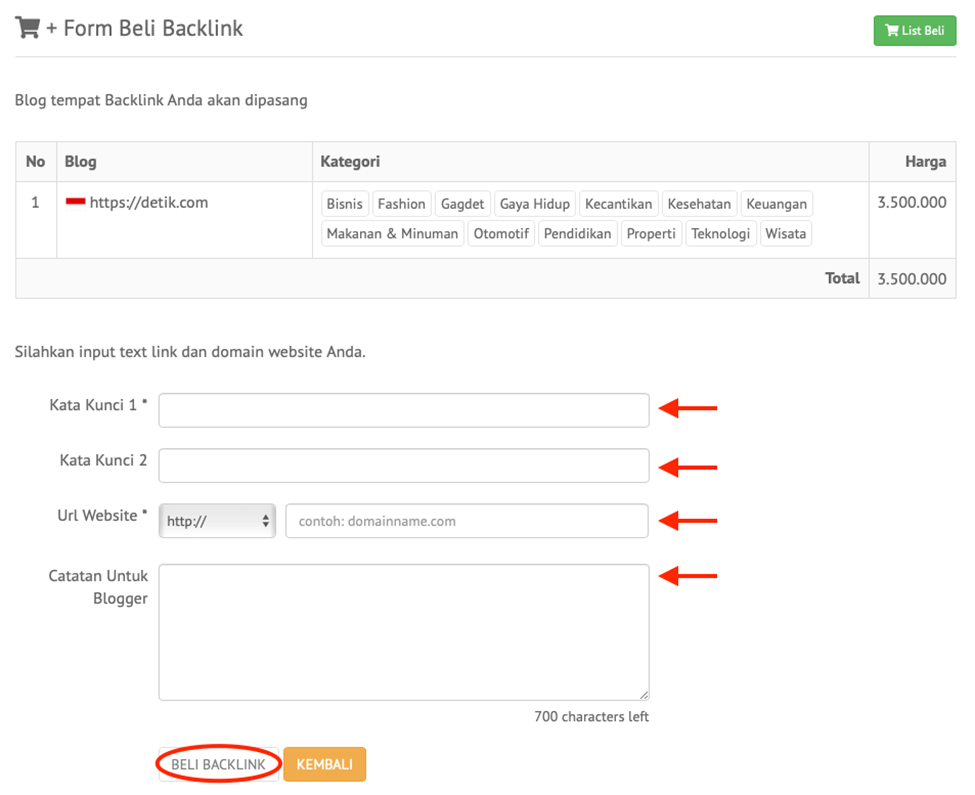Open the https://detik.com blog link
975x795 pixels.
[149, 202]
